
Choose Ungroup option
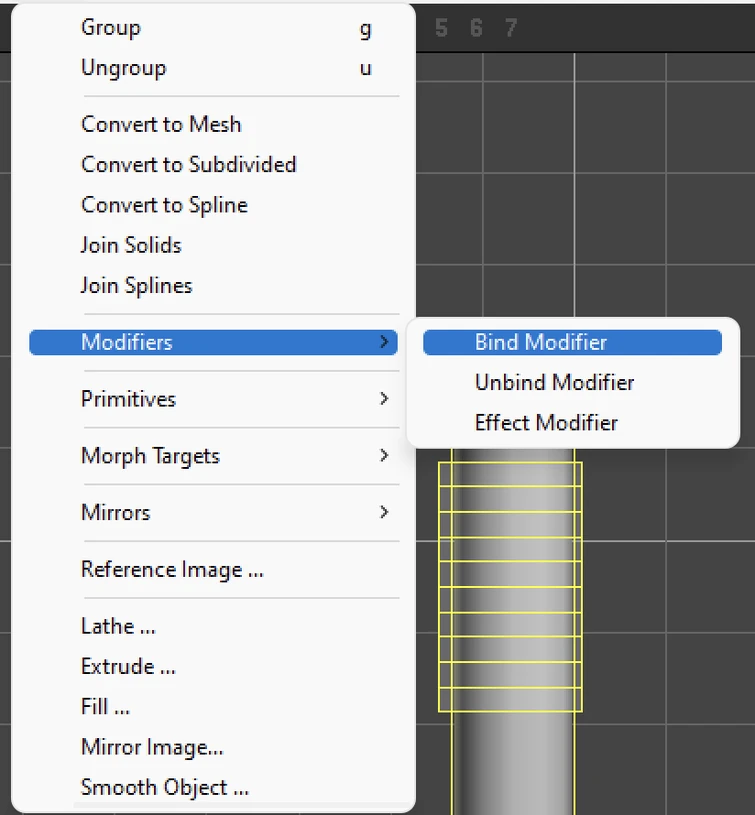pos(123,69)
